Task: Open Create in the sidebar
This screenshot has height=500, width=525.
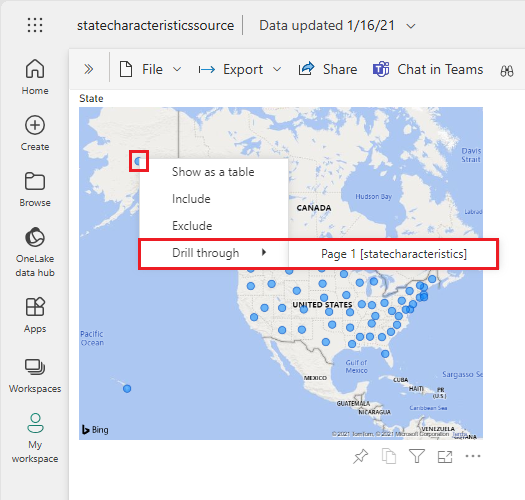Action: click(x=35, y=133)
